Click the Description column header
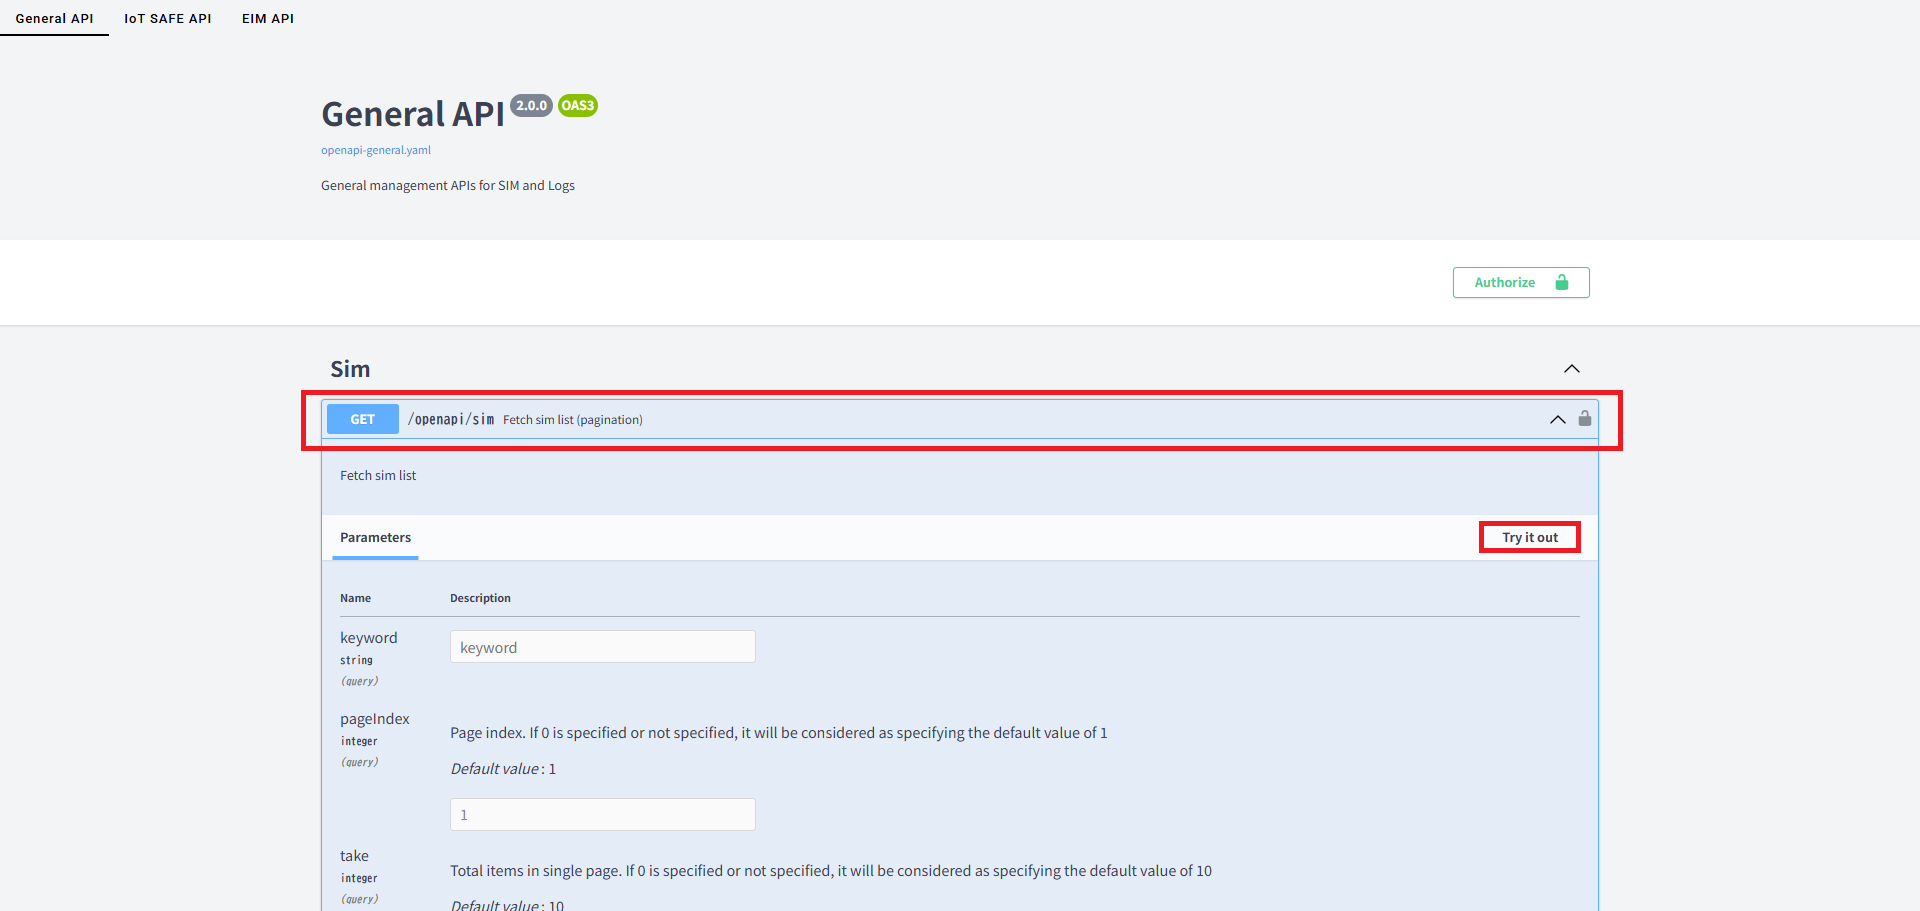This screenshot has height=911, width=1920. coord(480,598)
